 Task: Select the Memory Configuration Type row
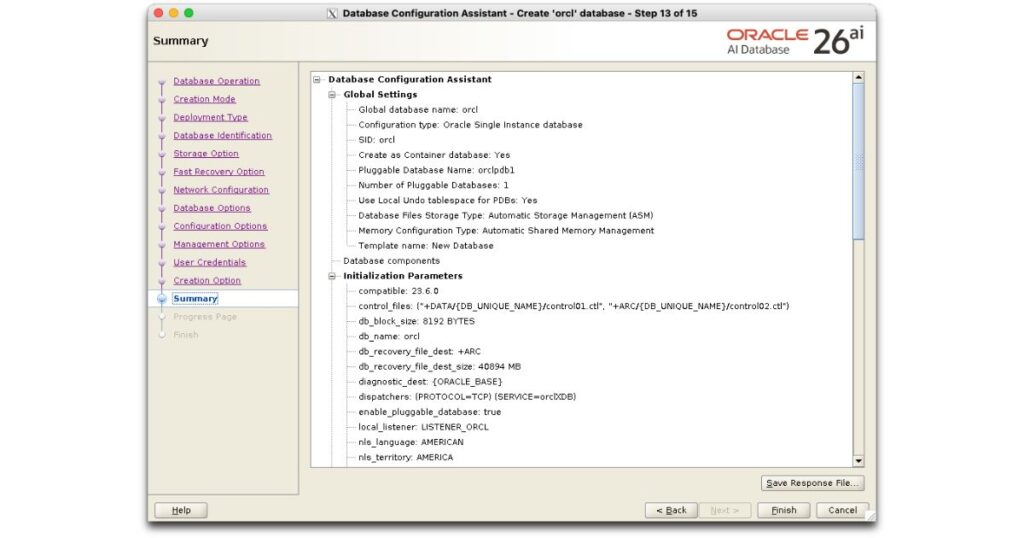(x=506, y=230)
